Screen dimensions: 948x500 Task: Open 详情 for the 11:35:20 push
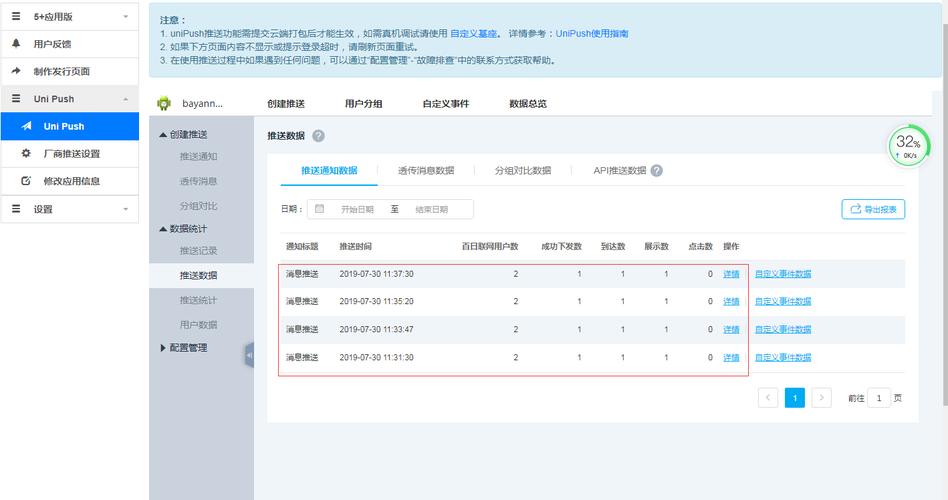[732, 301]
